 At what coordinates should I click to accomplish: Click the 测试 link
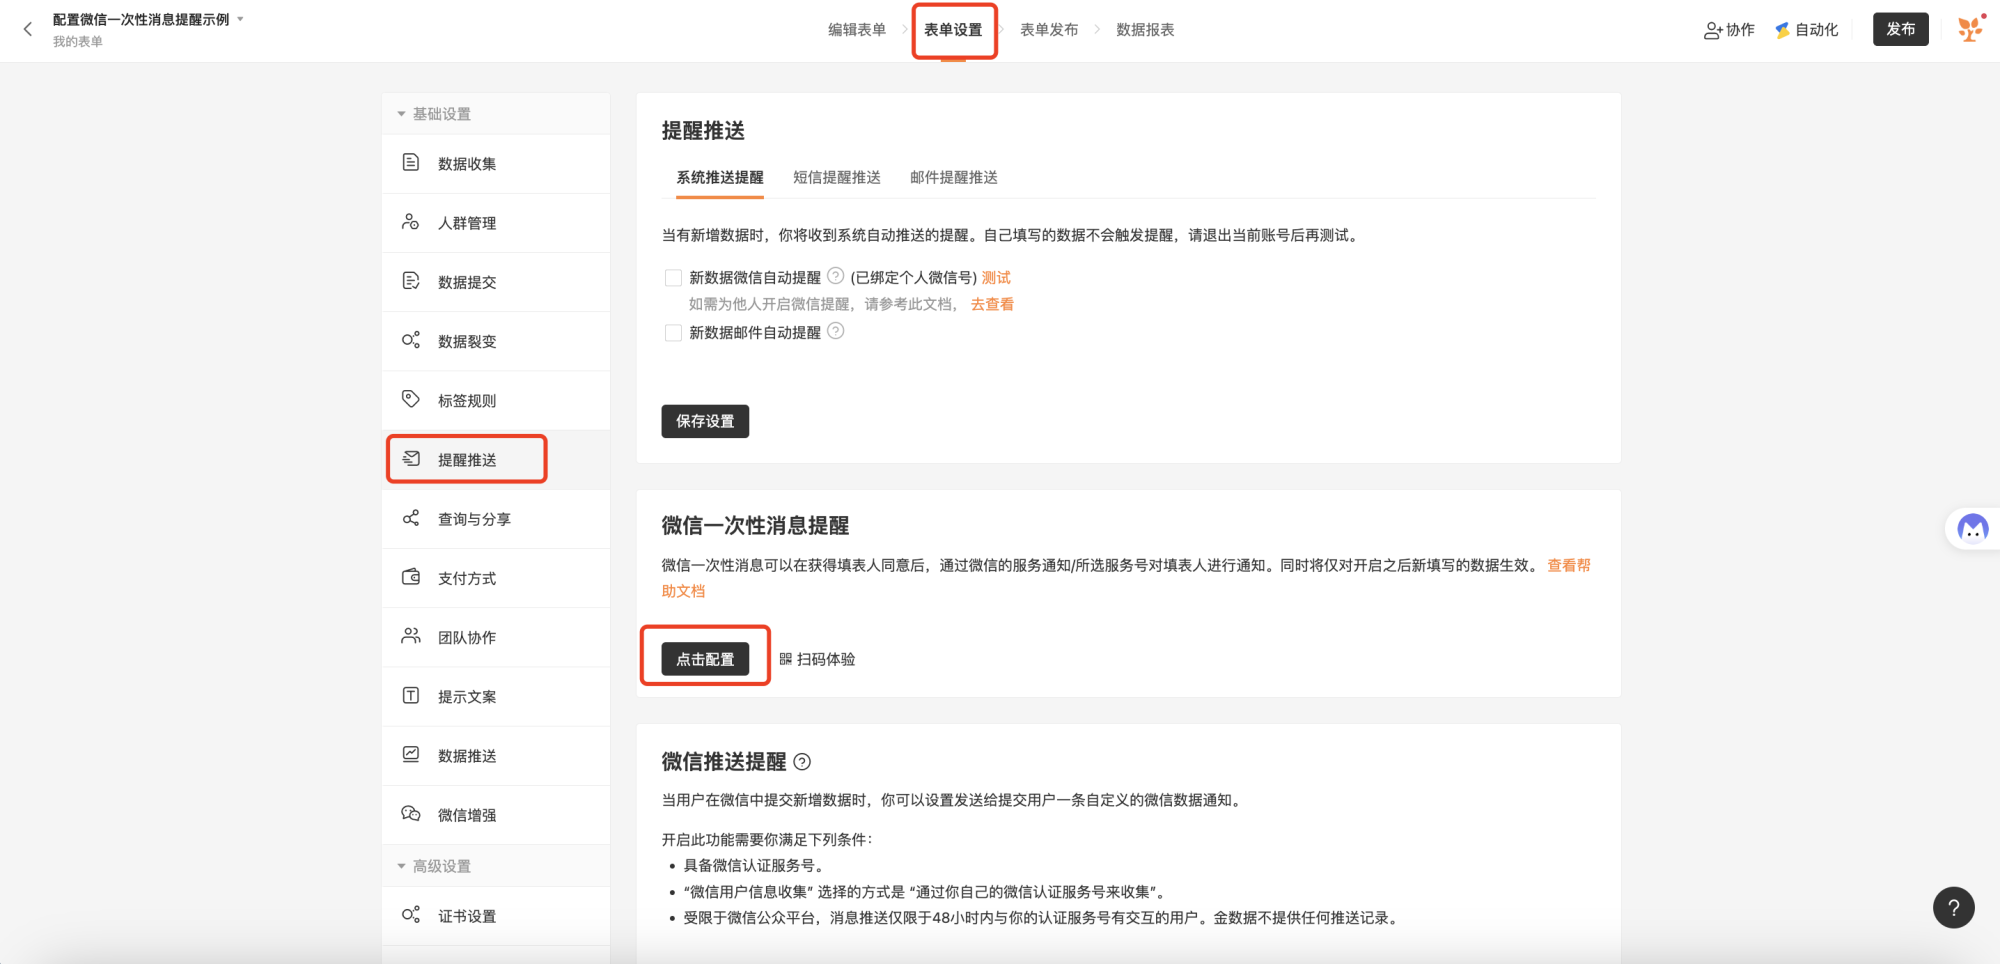(996, 278)
